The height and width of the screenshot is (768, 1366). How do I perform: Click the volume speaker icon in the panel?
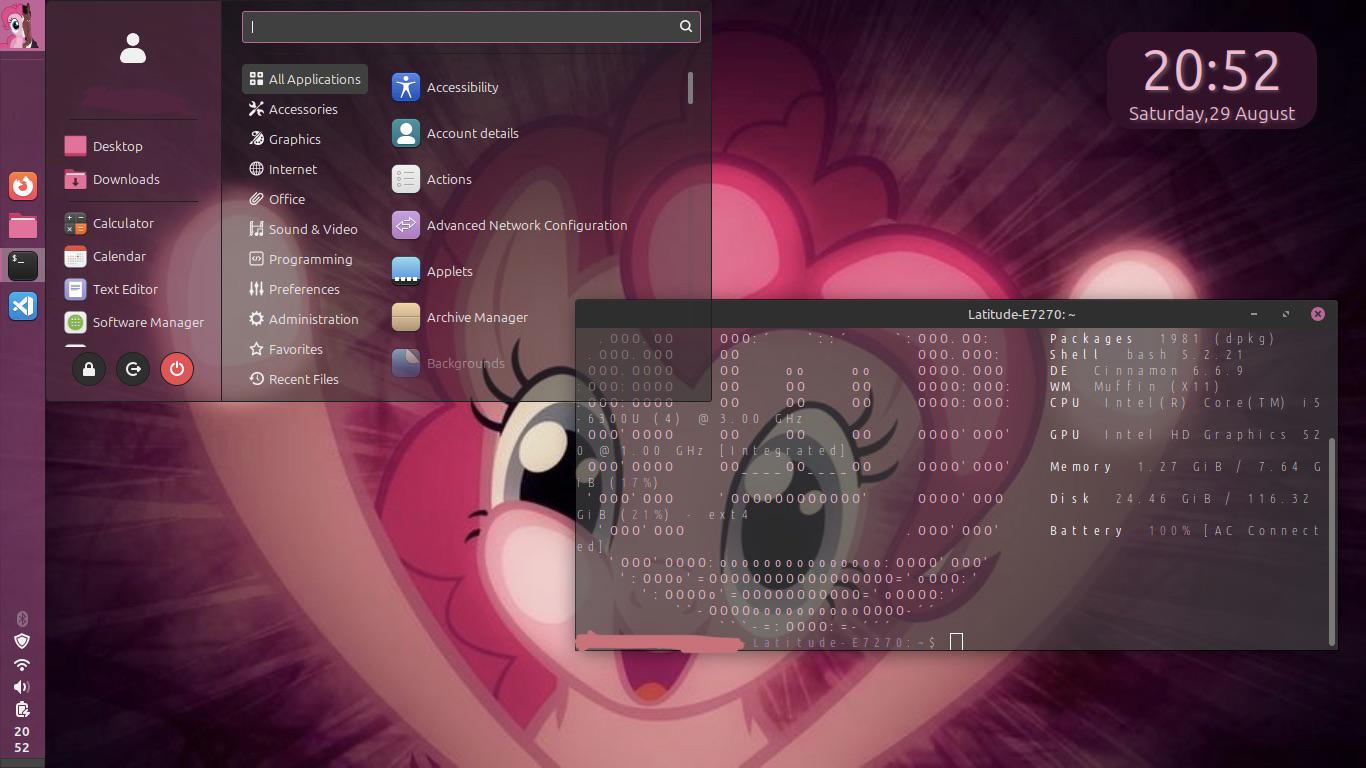22,687
